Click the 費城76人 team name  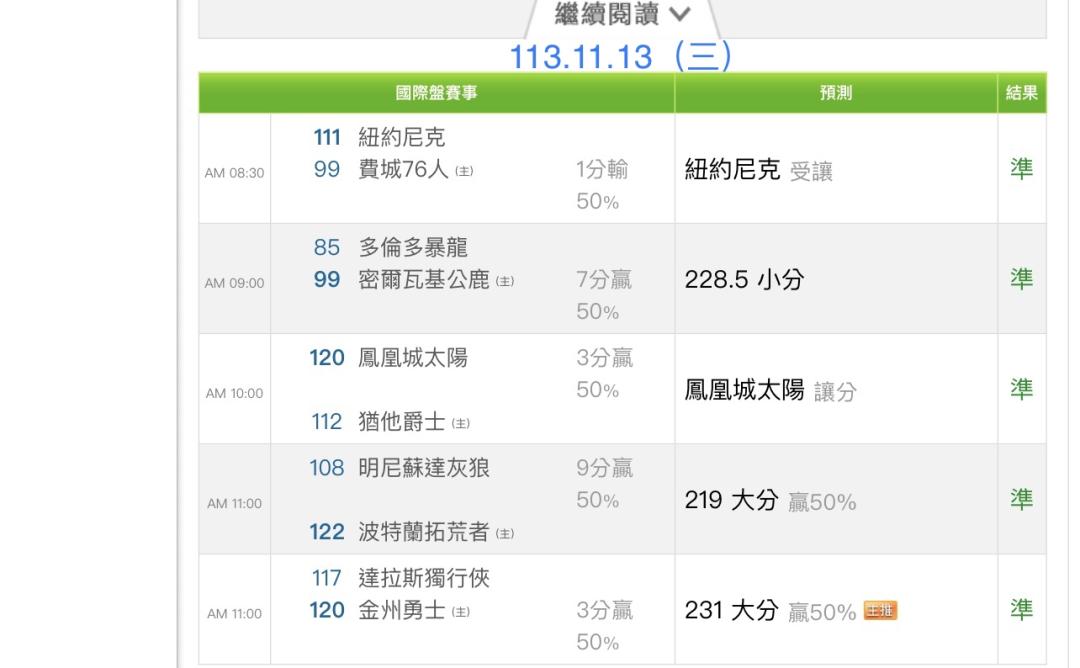click(403, 169)
